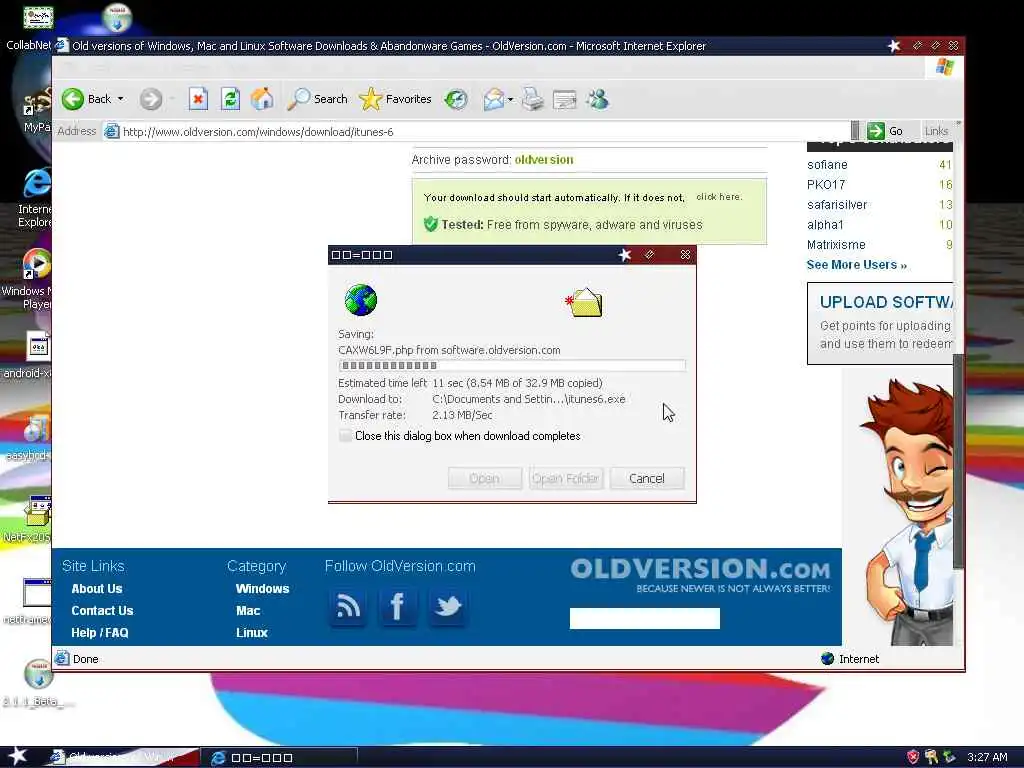This screenshot has height=768, width=1024.
Task: Expand the Mail icon dropdown arrow
Action: click(511, 100)
